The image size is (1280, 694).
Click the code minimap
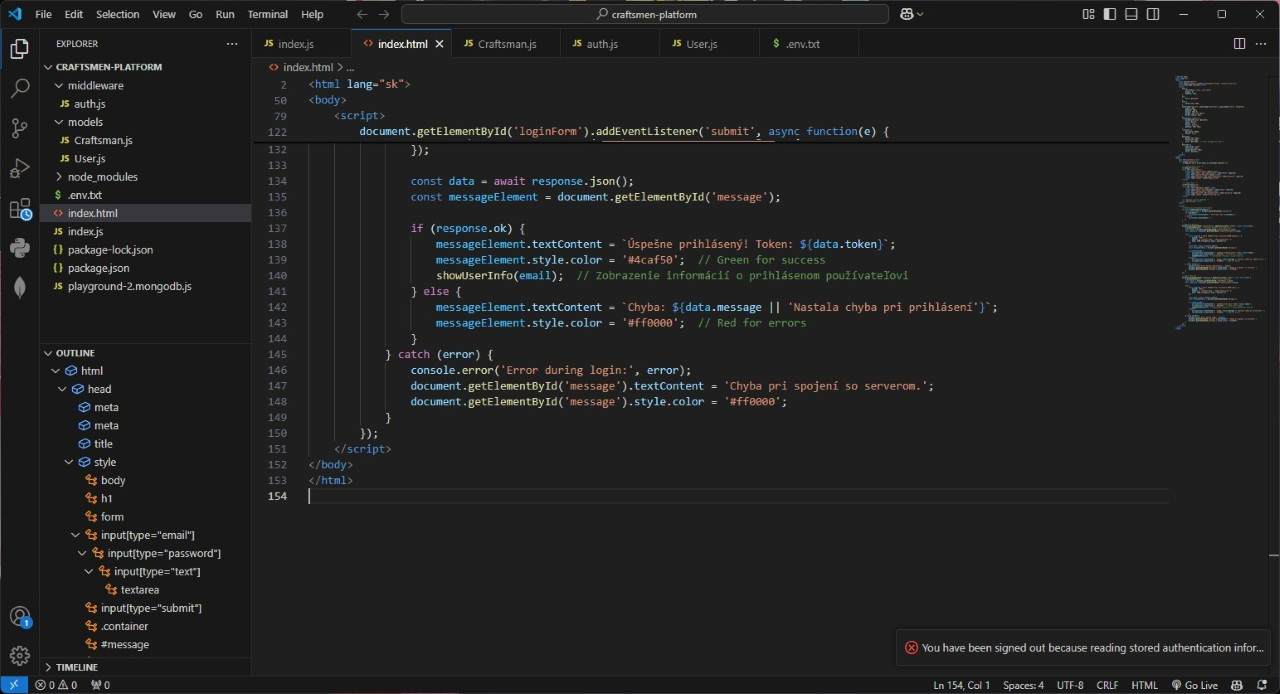(1218, 200)
